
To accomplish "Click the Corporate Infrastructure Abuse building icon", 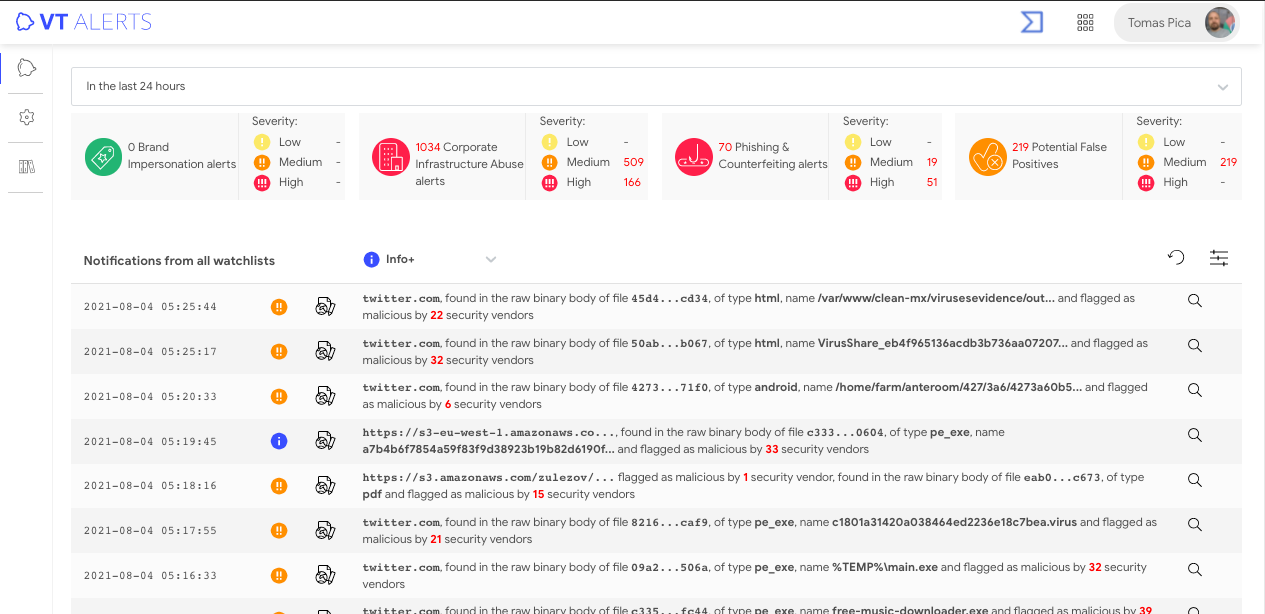I will click(x=391, y=157).
